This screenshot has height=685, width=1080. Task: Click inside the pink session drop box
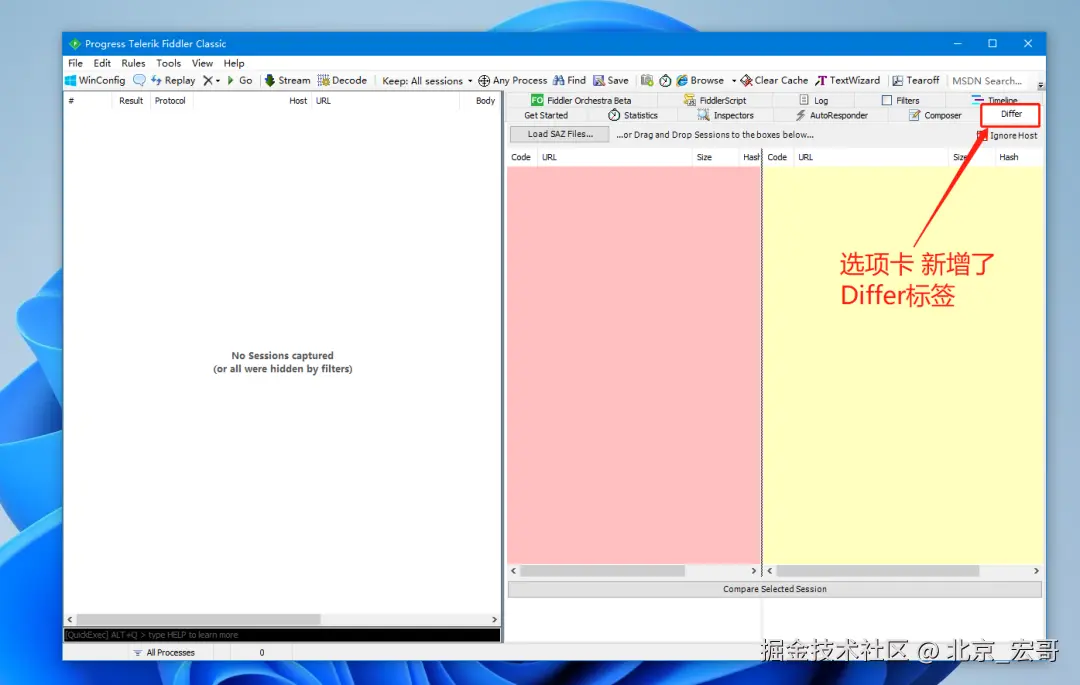(634, 365)
